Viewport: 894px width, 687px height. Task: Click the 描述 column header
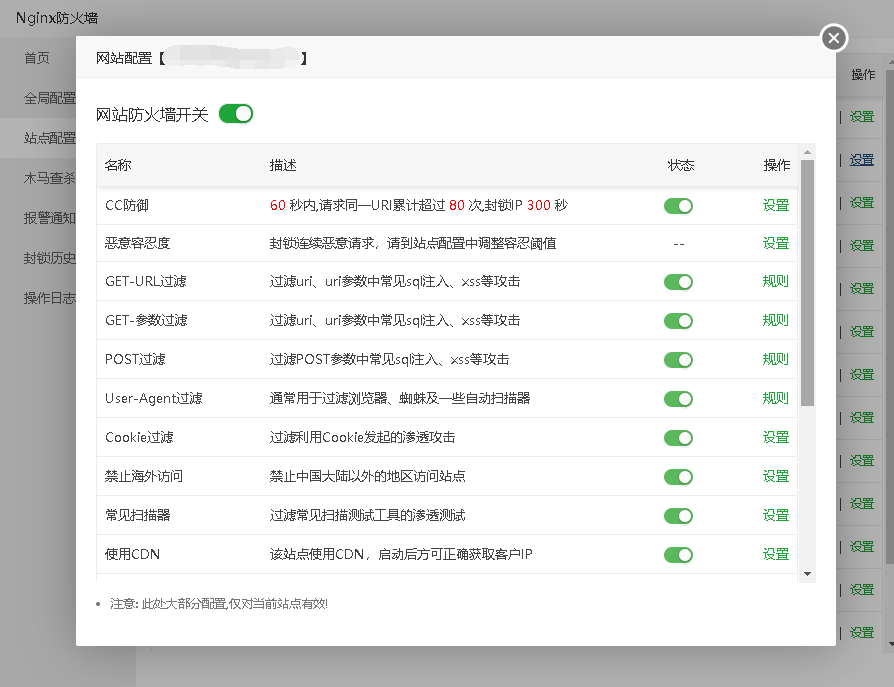click(283, 165)
